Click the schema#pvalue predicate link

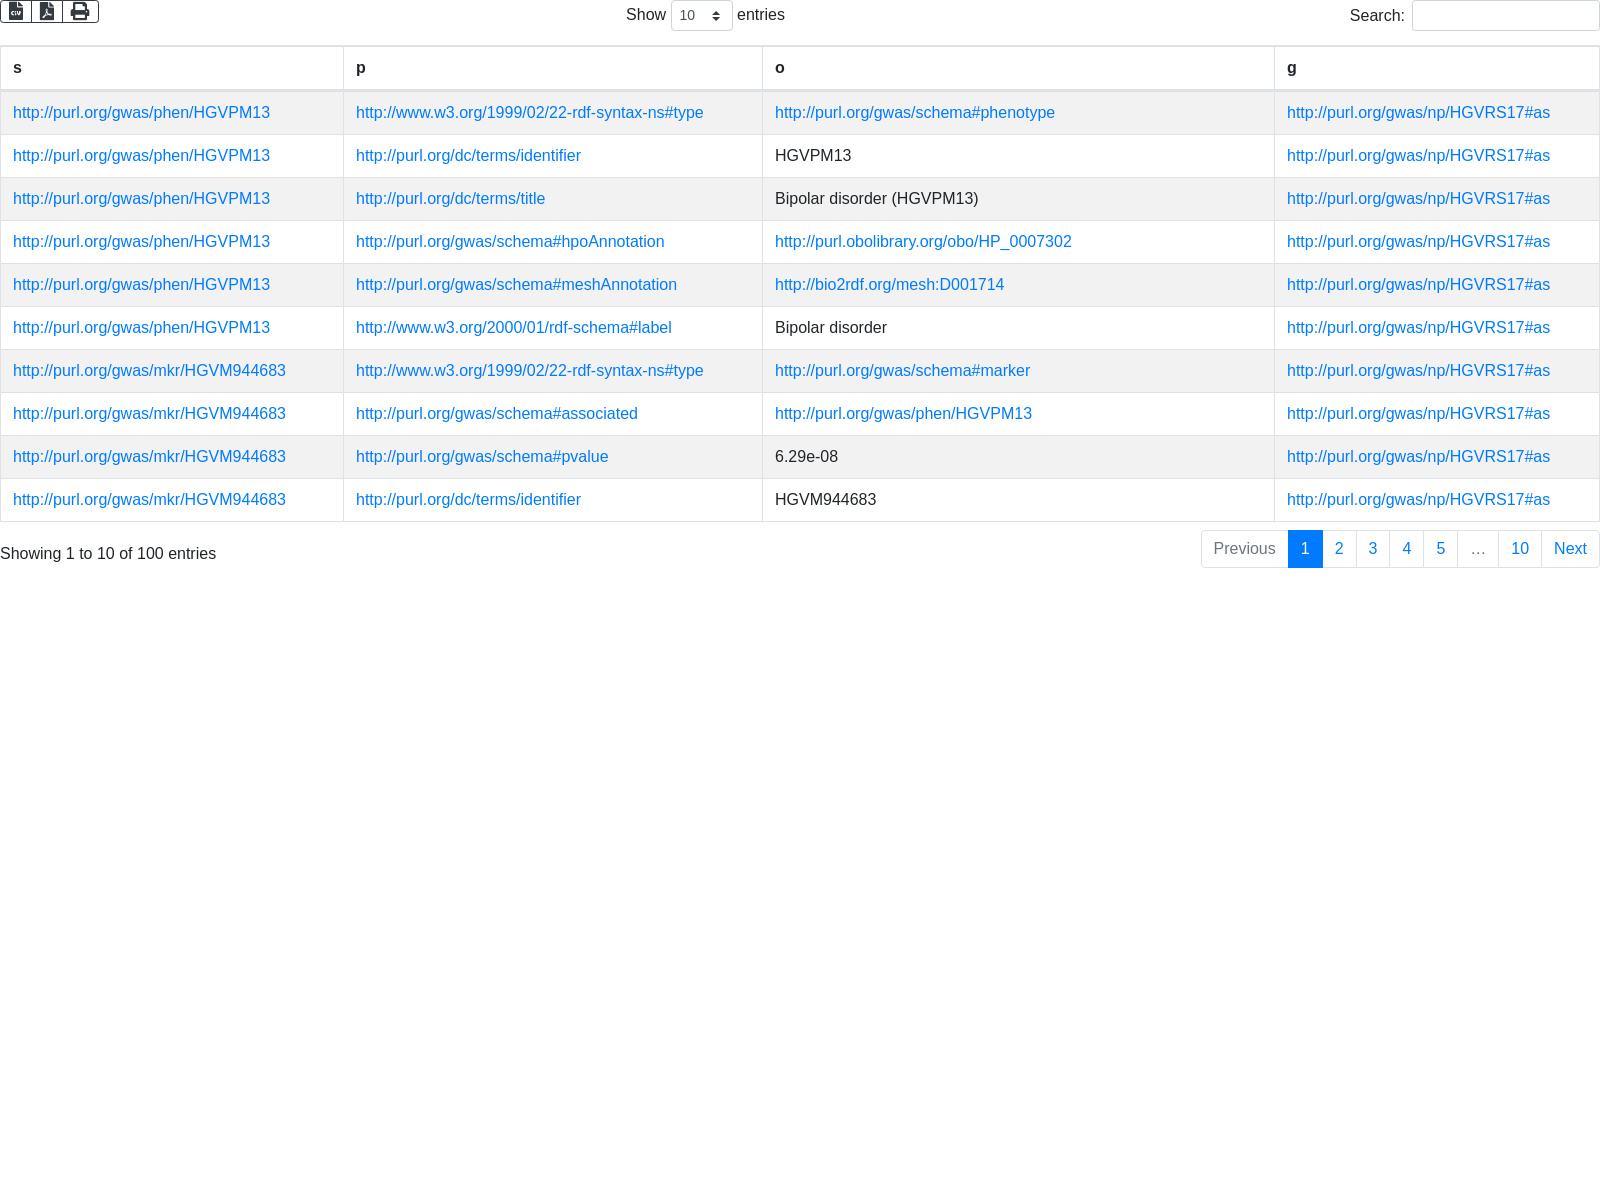point(482,457)
